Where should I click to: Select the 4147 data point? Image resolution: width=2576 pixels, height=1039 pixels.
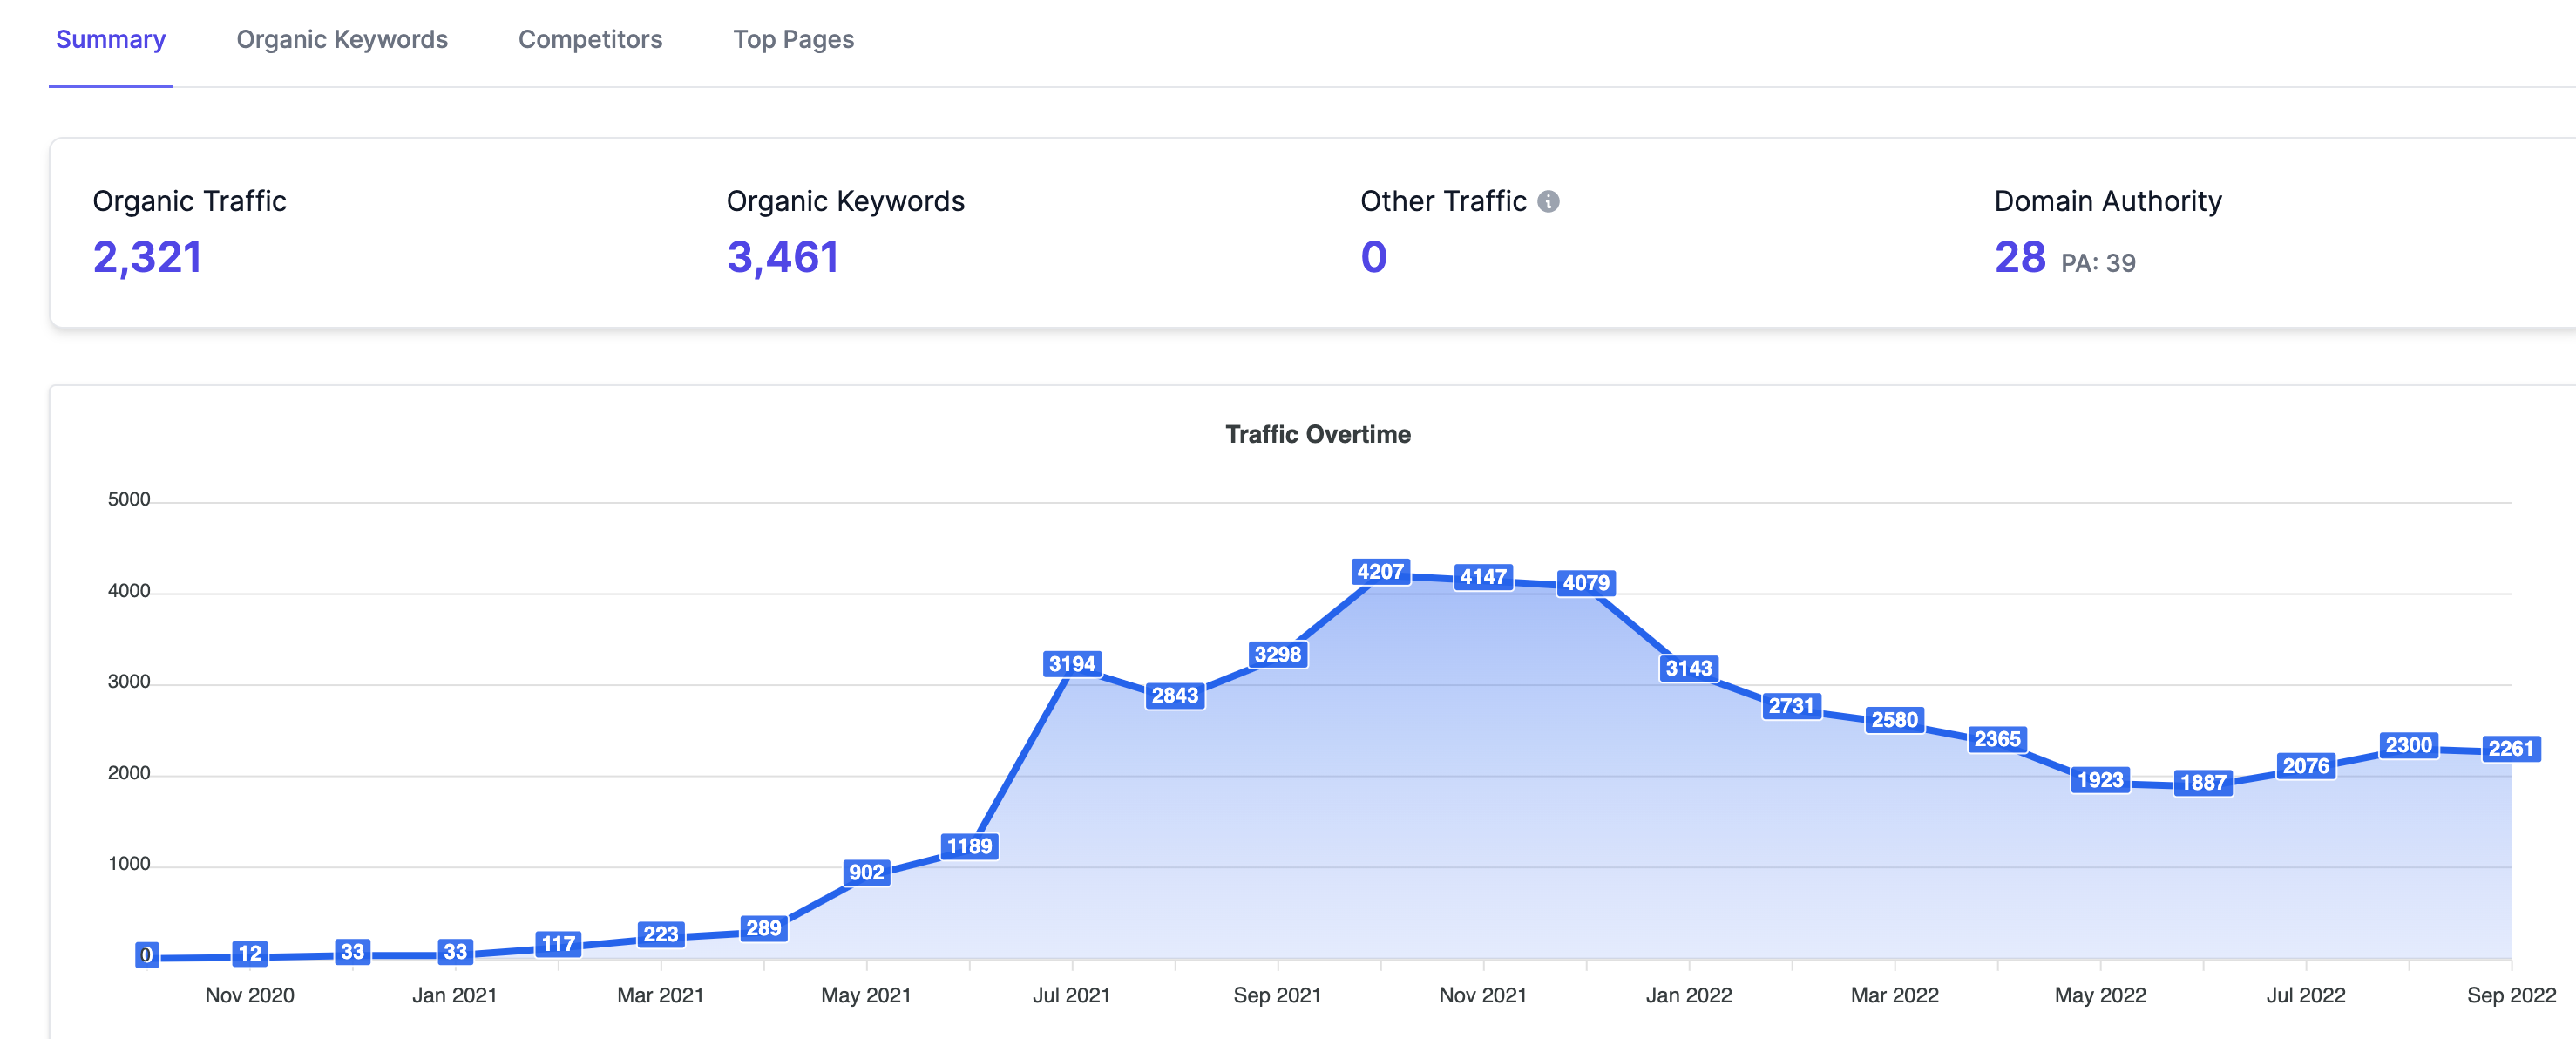(x=1483, y=577)
